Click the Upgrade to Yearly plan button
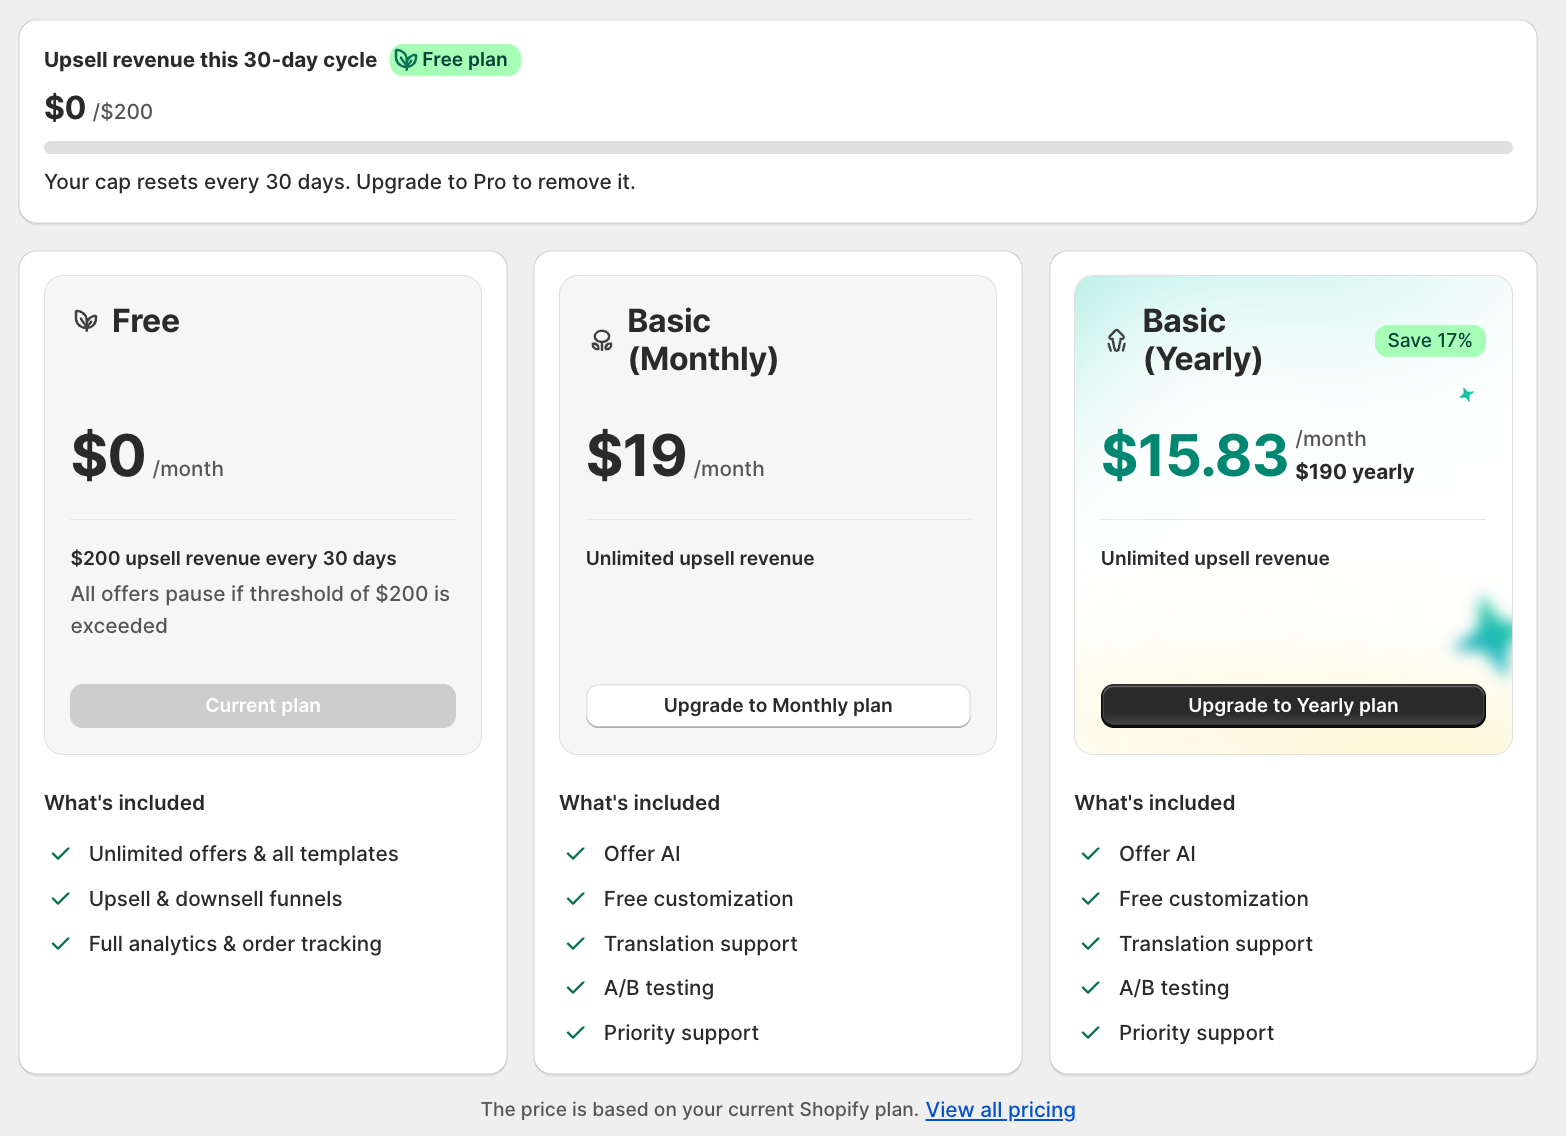This screenshot has width=1566, height=1136. pyautogui.click(x=1293, y=706)
